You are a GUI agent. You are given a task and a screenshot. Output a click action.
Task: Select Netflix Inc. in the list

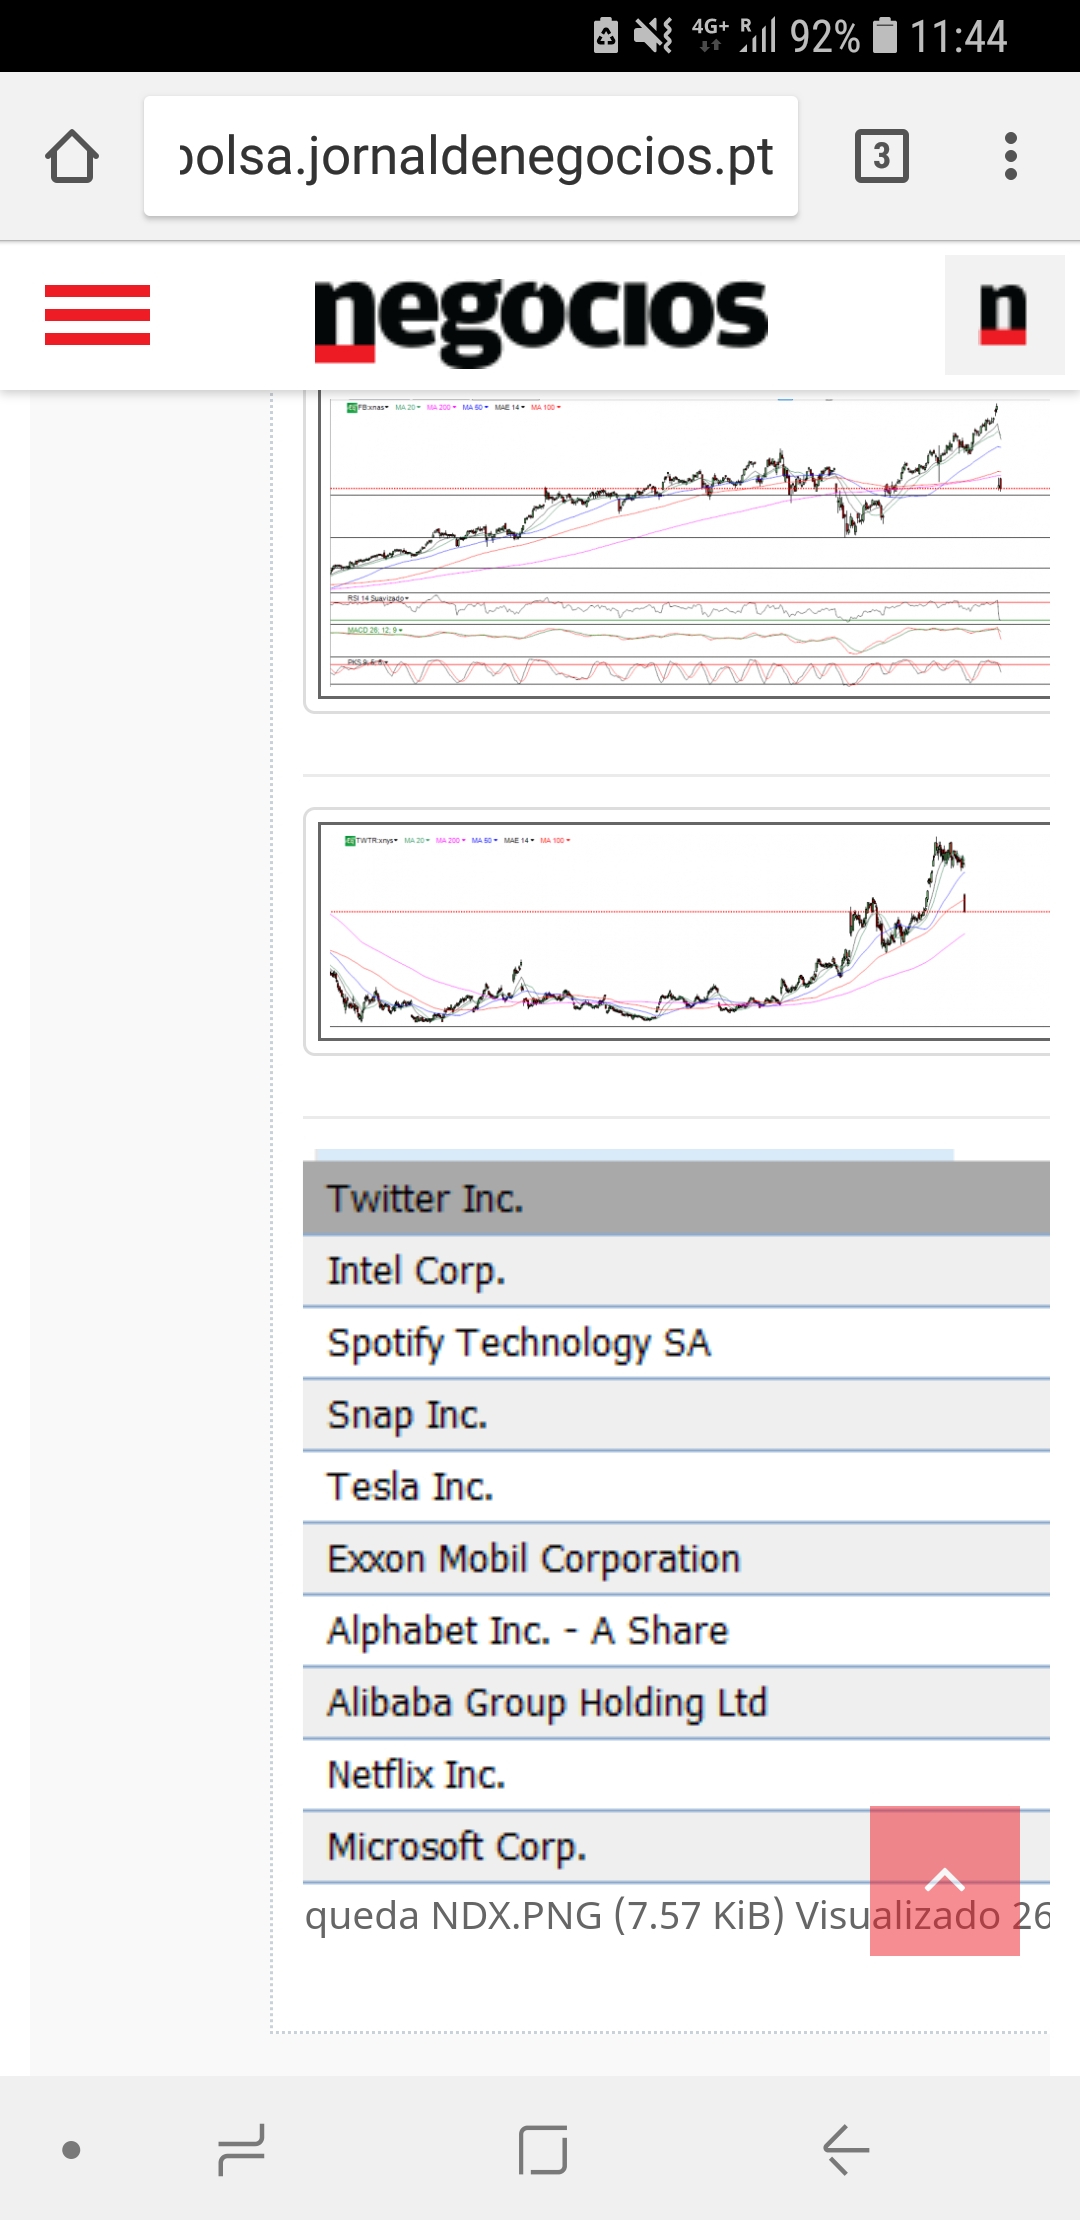point(416,1775)
